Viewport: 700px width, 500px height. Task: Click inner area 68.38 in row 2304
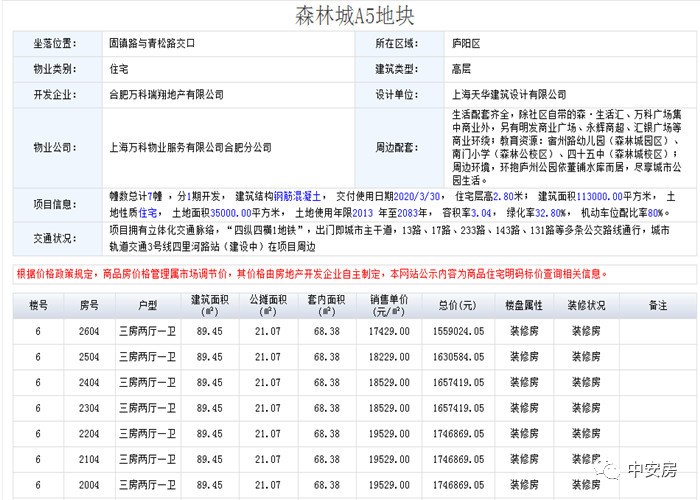pos(327,408)
